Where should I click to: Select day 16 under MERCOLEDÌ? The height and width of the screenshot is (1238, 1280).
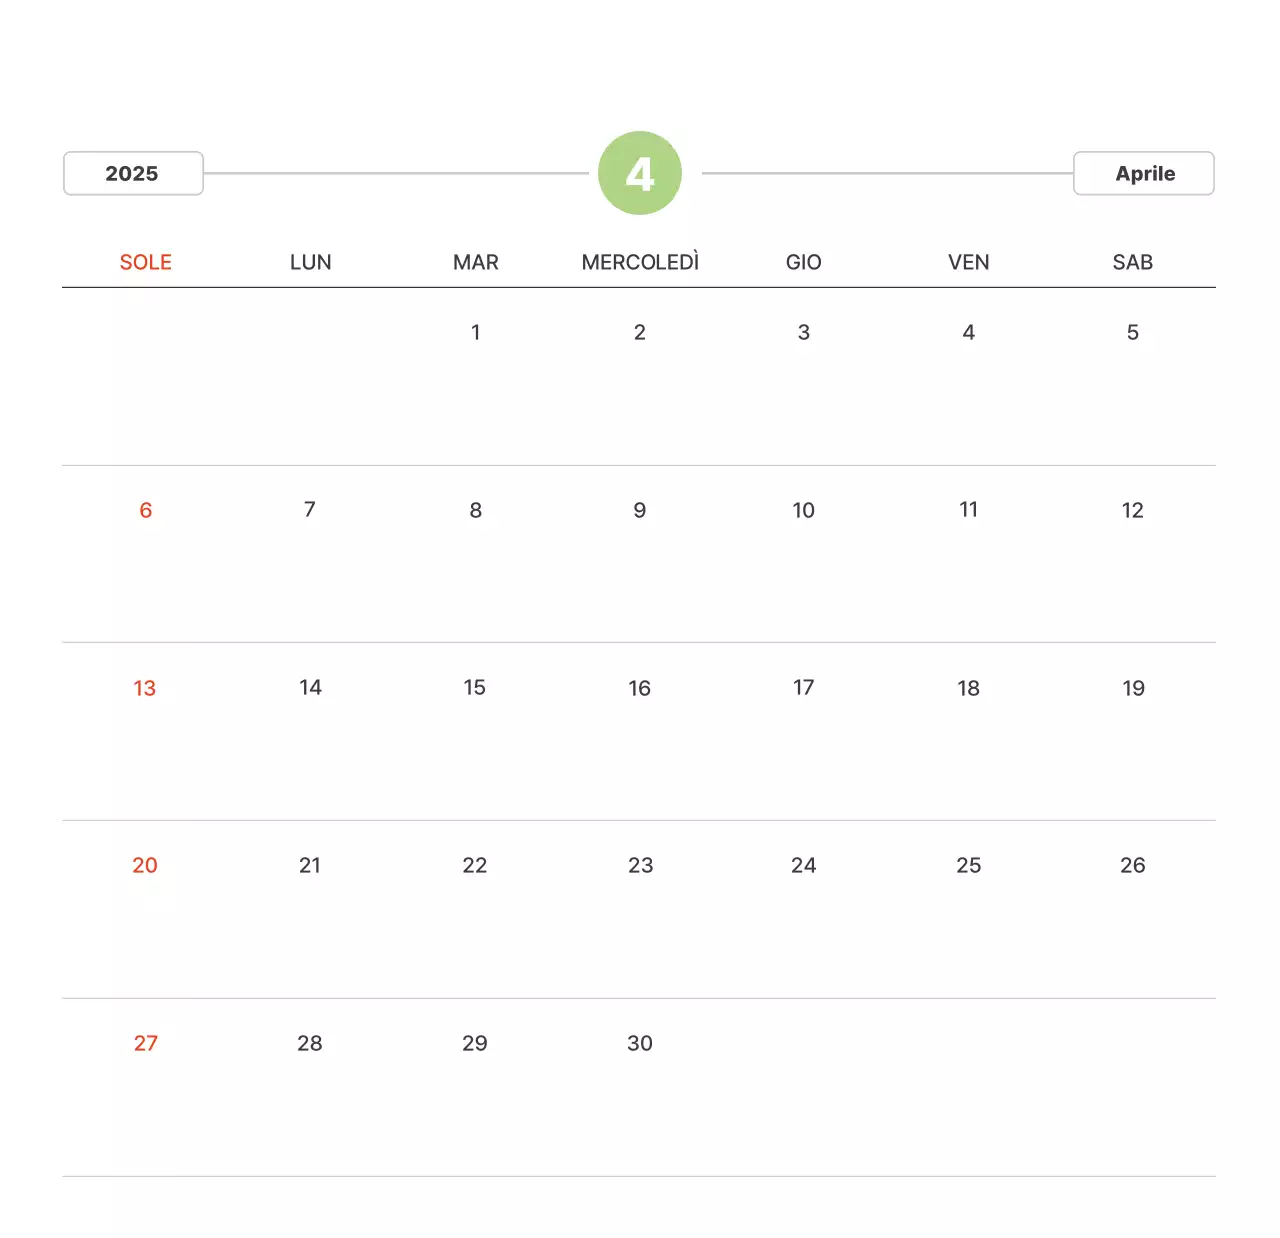[x=640, y=688]
